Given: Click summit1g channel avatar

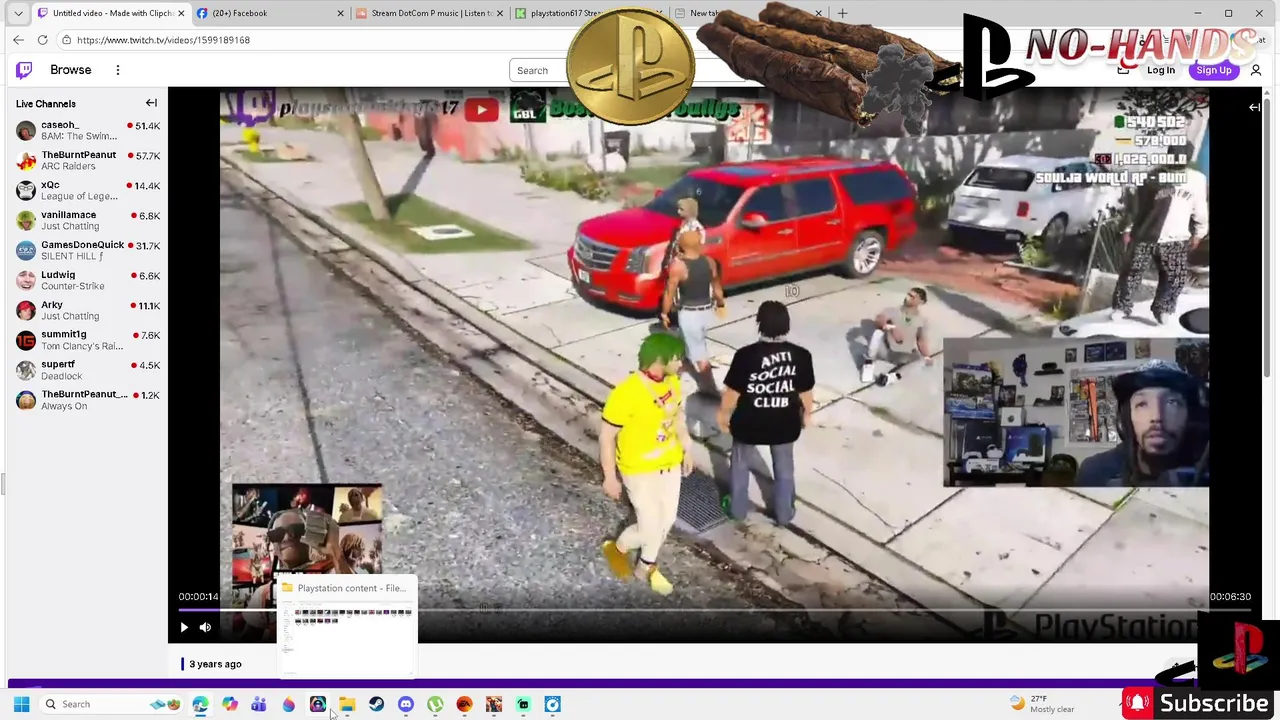Looking at the screenshot, I should [x=26, y=340].
